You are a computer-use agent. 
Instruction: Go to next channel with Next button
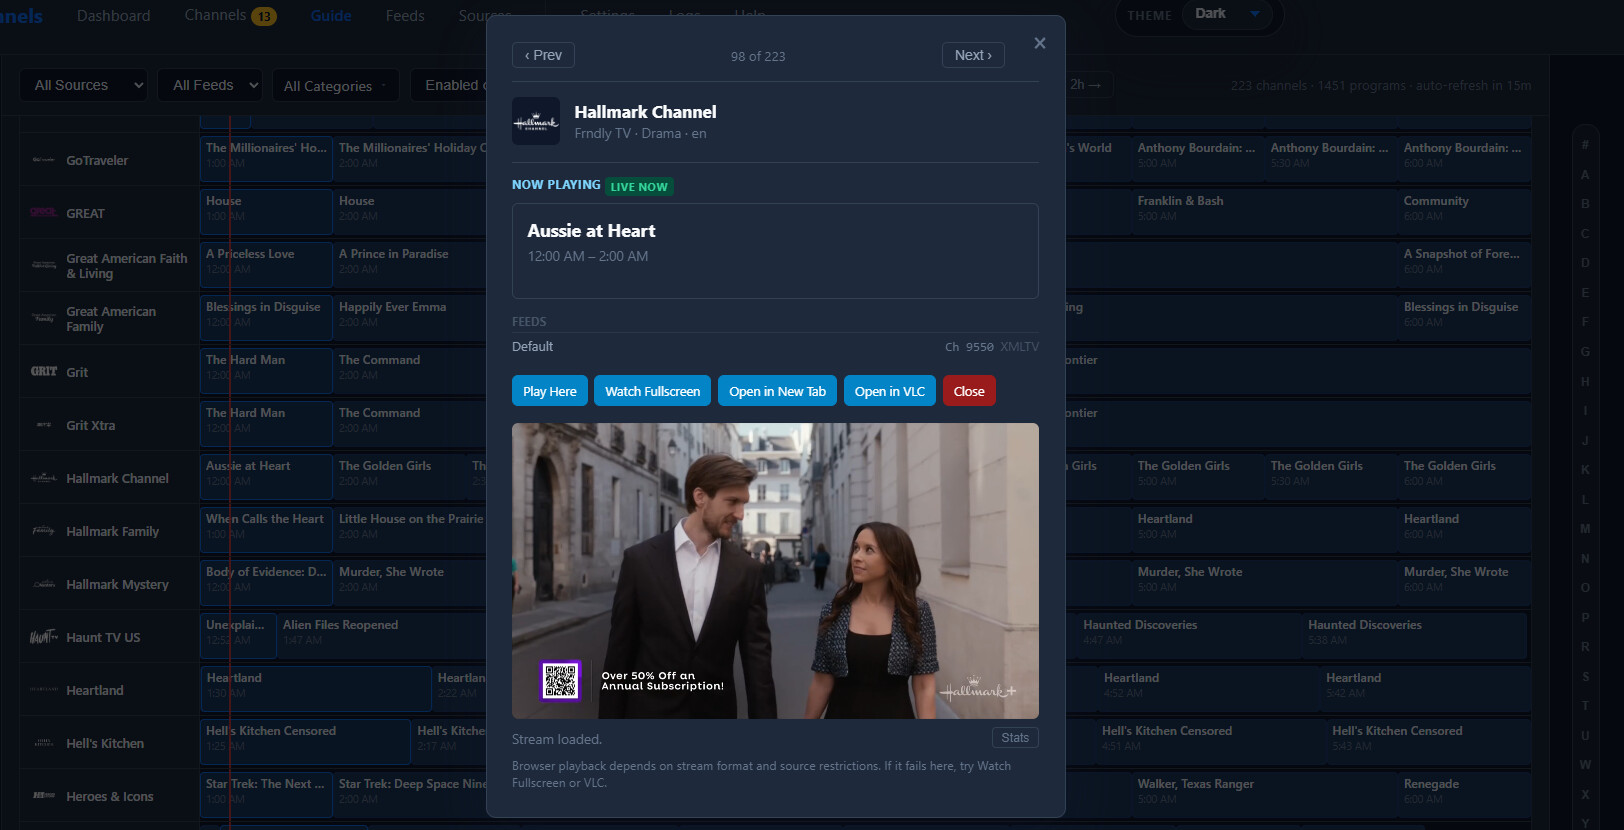click(x=973, y=55)
